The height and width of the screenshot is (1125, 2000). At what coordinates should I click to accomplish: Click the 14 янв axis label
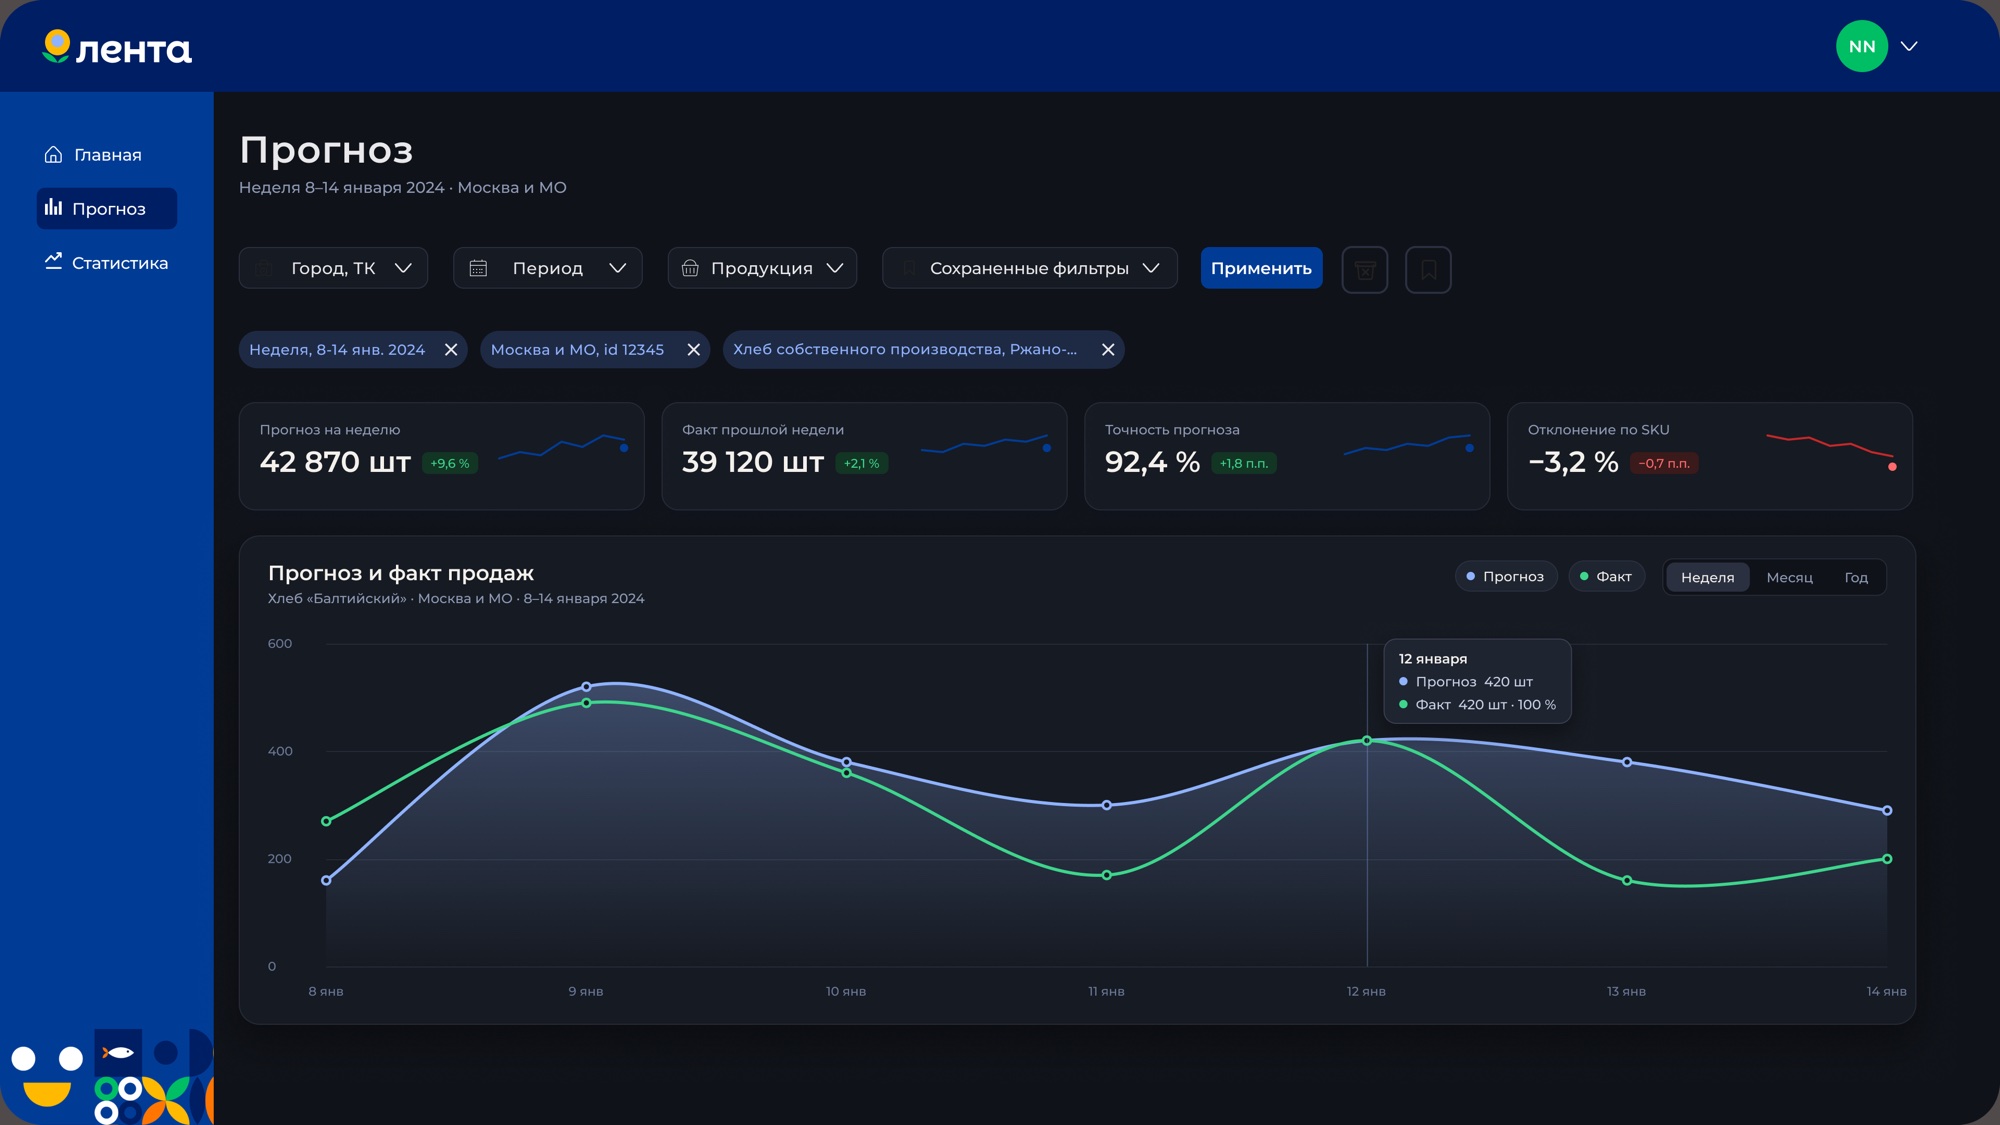[x=1886, y=991]
